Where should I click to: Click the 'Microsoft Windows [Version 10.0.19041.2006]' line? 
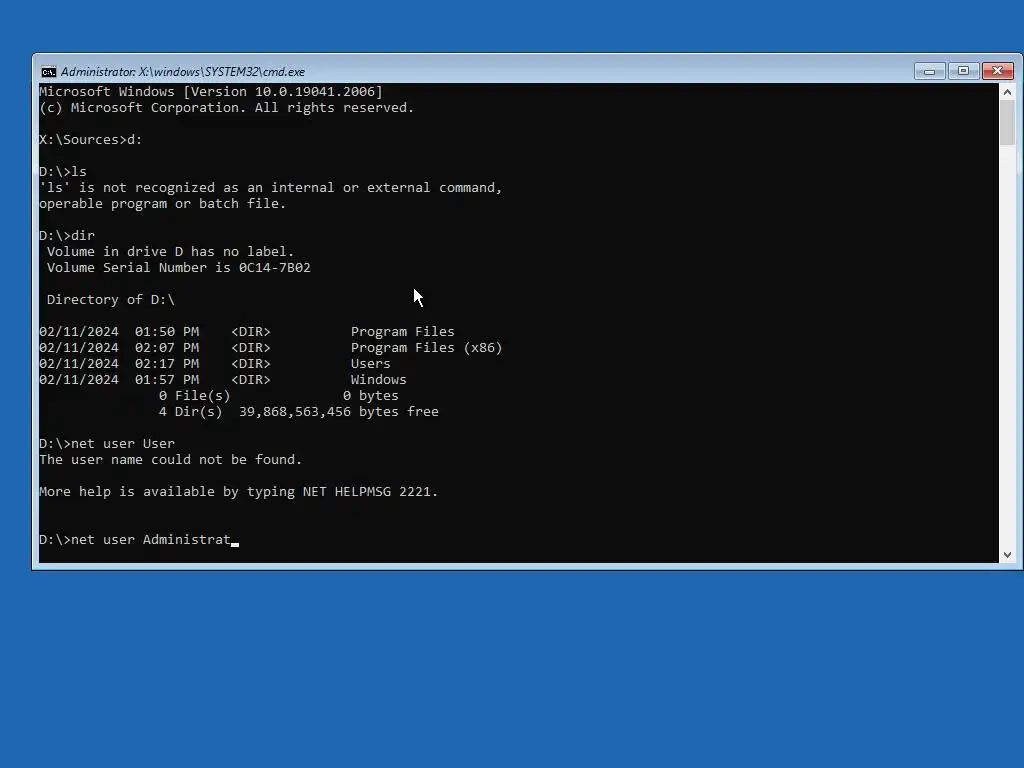point(211,91)
